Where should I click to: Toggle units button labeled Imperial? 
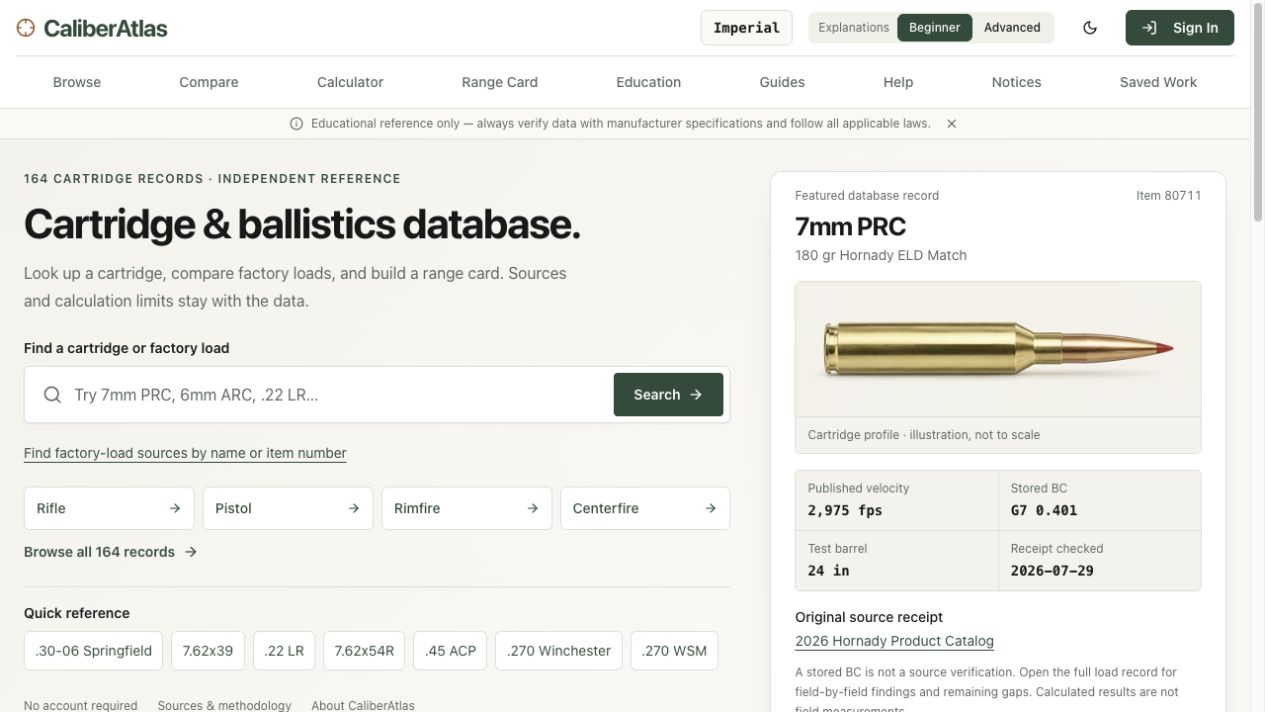(x=746, y=28)
